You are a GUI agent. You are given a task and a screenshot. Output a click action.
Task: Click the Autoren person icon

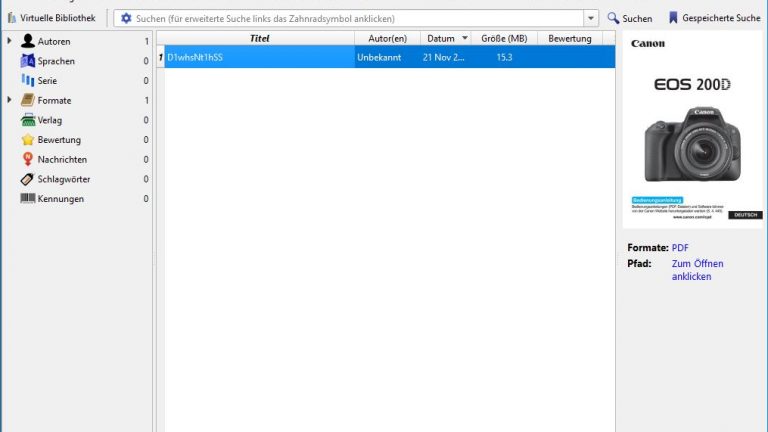(28, 41)
